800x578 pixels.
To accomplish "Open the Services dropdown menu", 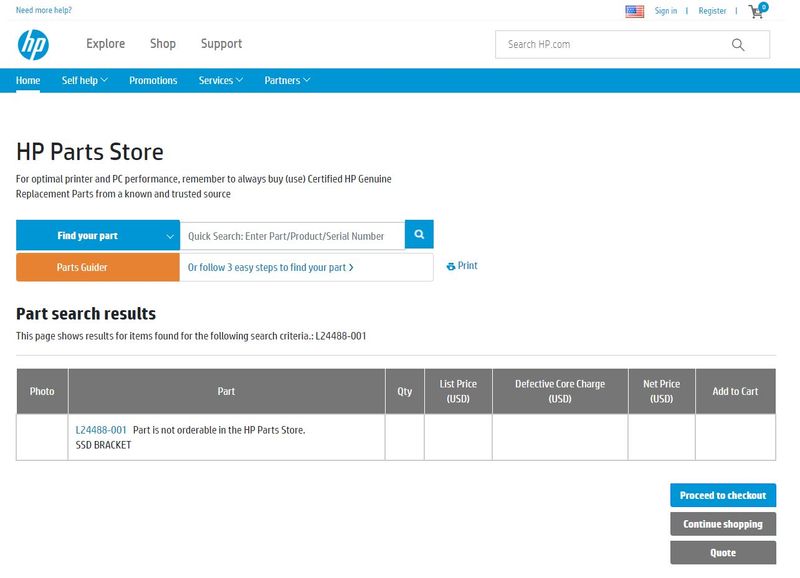I will [220, 81].
